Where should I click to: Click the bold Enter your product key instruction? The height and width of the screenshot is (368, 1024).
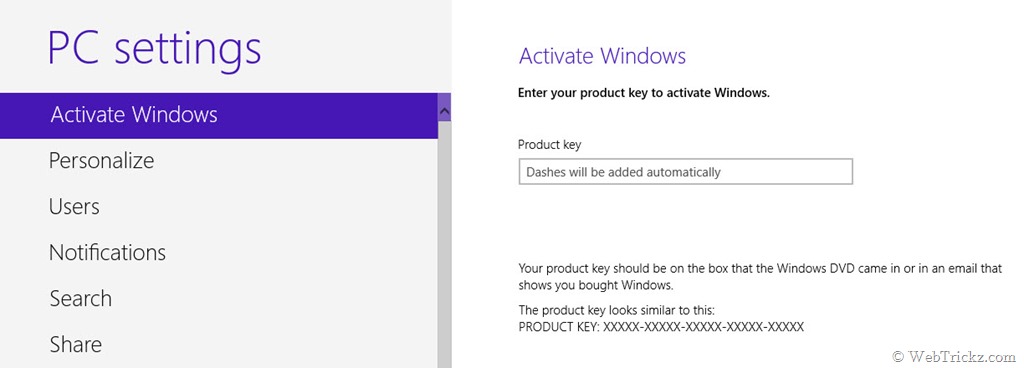coord(644,93)
